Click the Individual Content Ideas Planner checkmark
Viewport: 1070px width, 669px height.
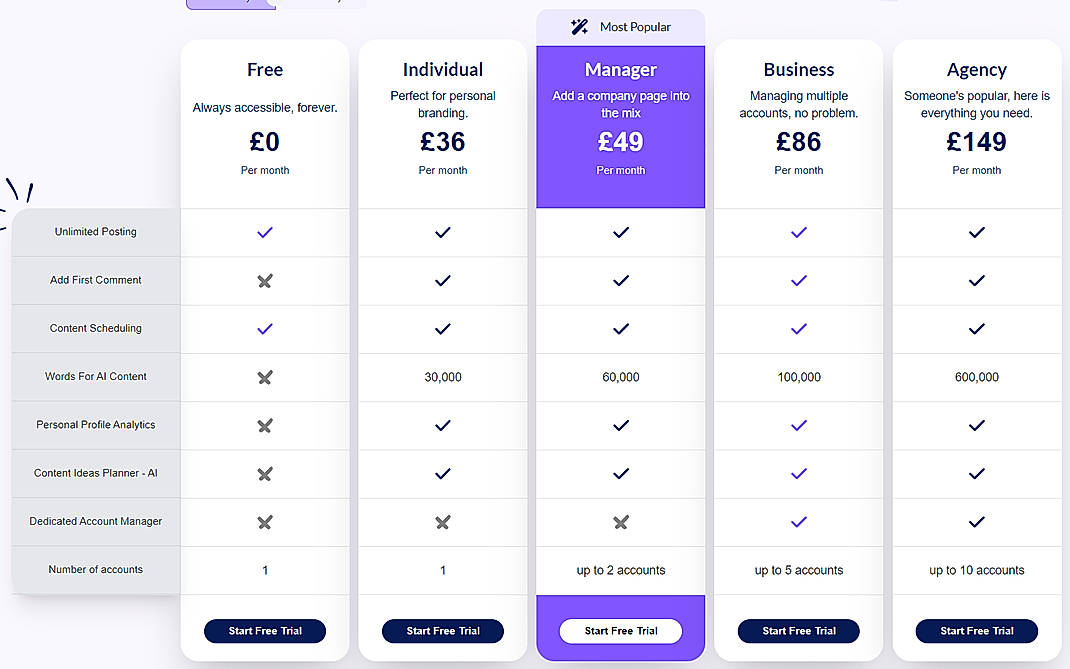click(442, 473)
